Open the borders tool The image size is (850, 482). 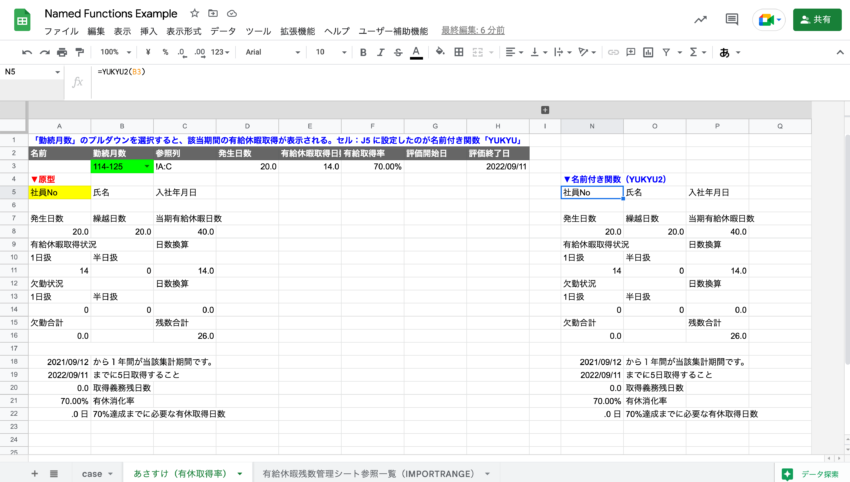[461, 52]
